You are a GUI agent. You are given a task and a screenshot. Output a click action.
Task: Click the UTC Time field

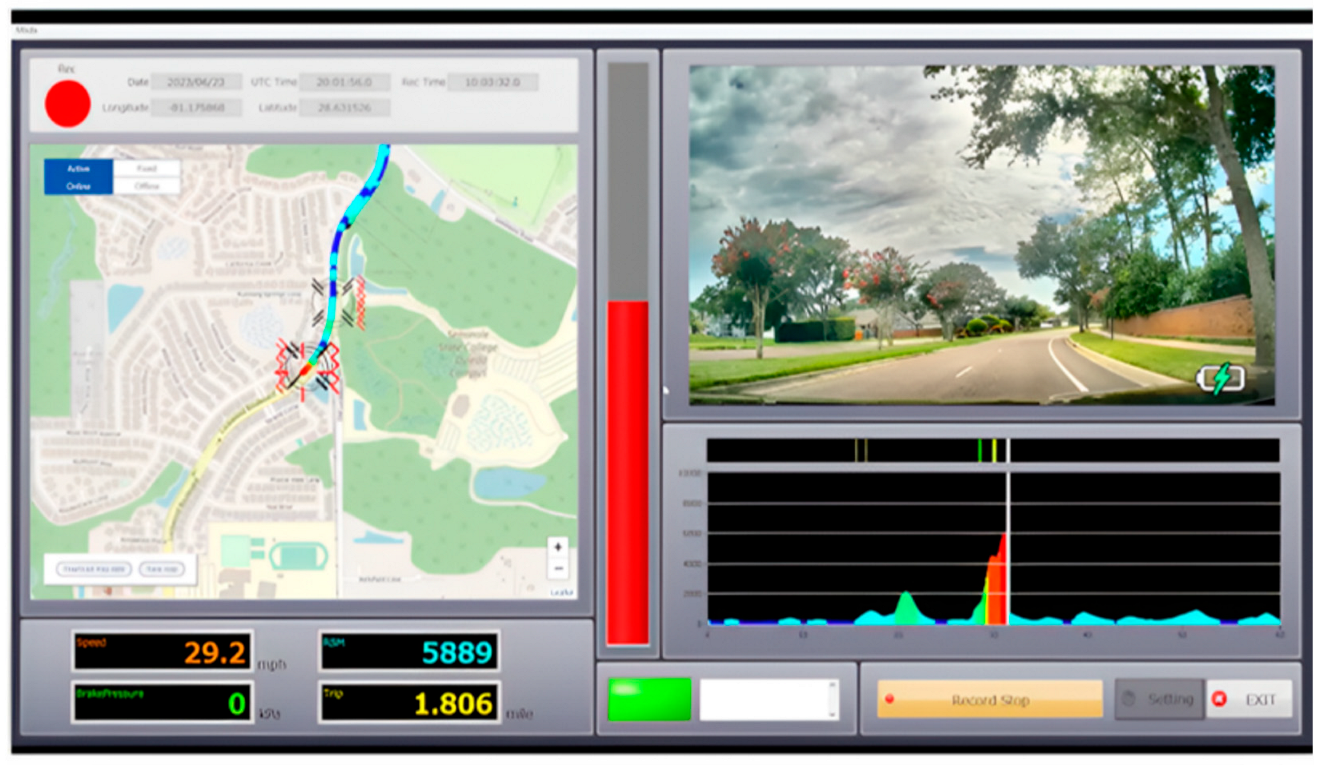coord(344,82)
